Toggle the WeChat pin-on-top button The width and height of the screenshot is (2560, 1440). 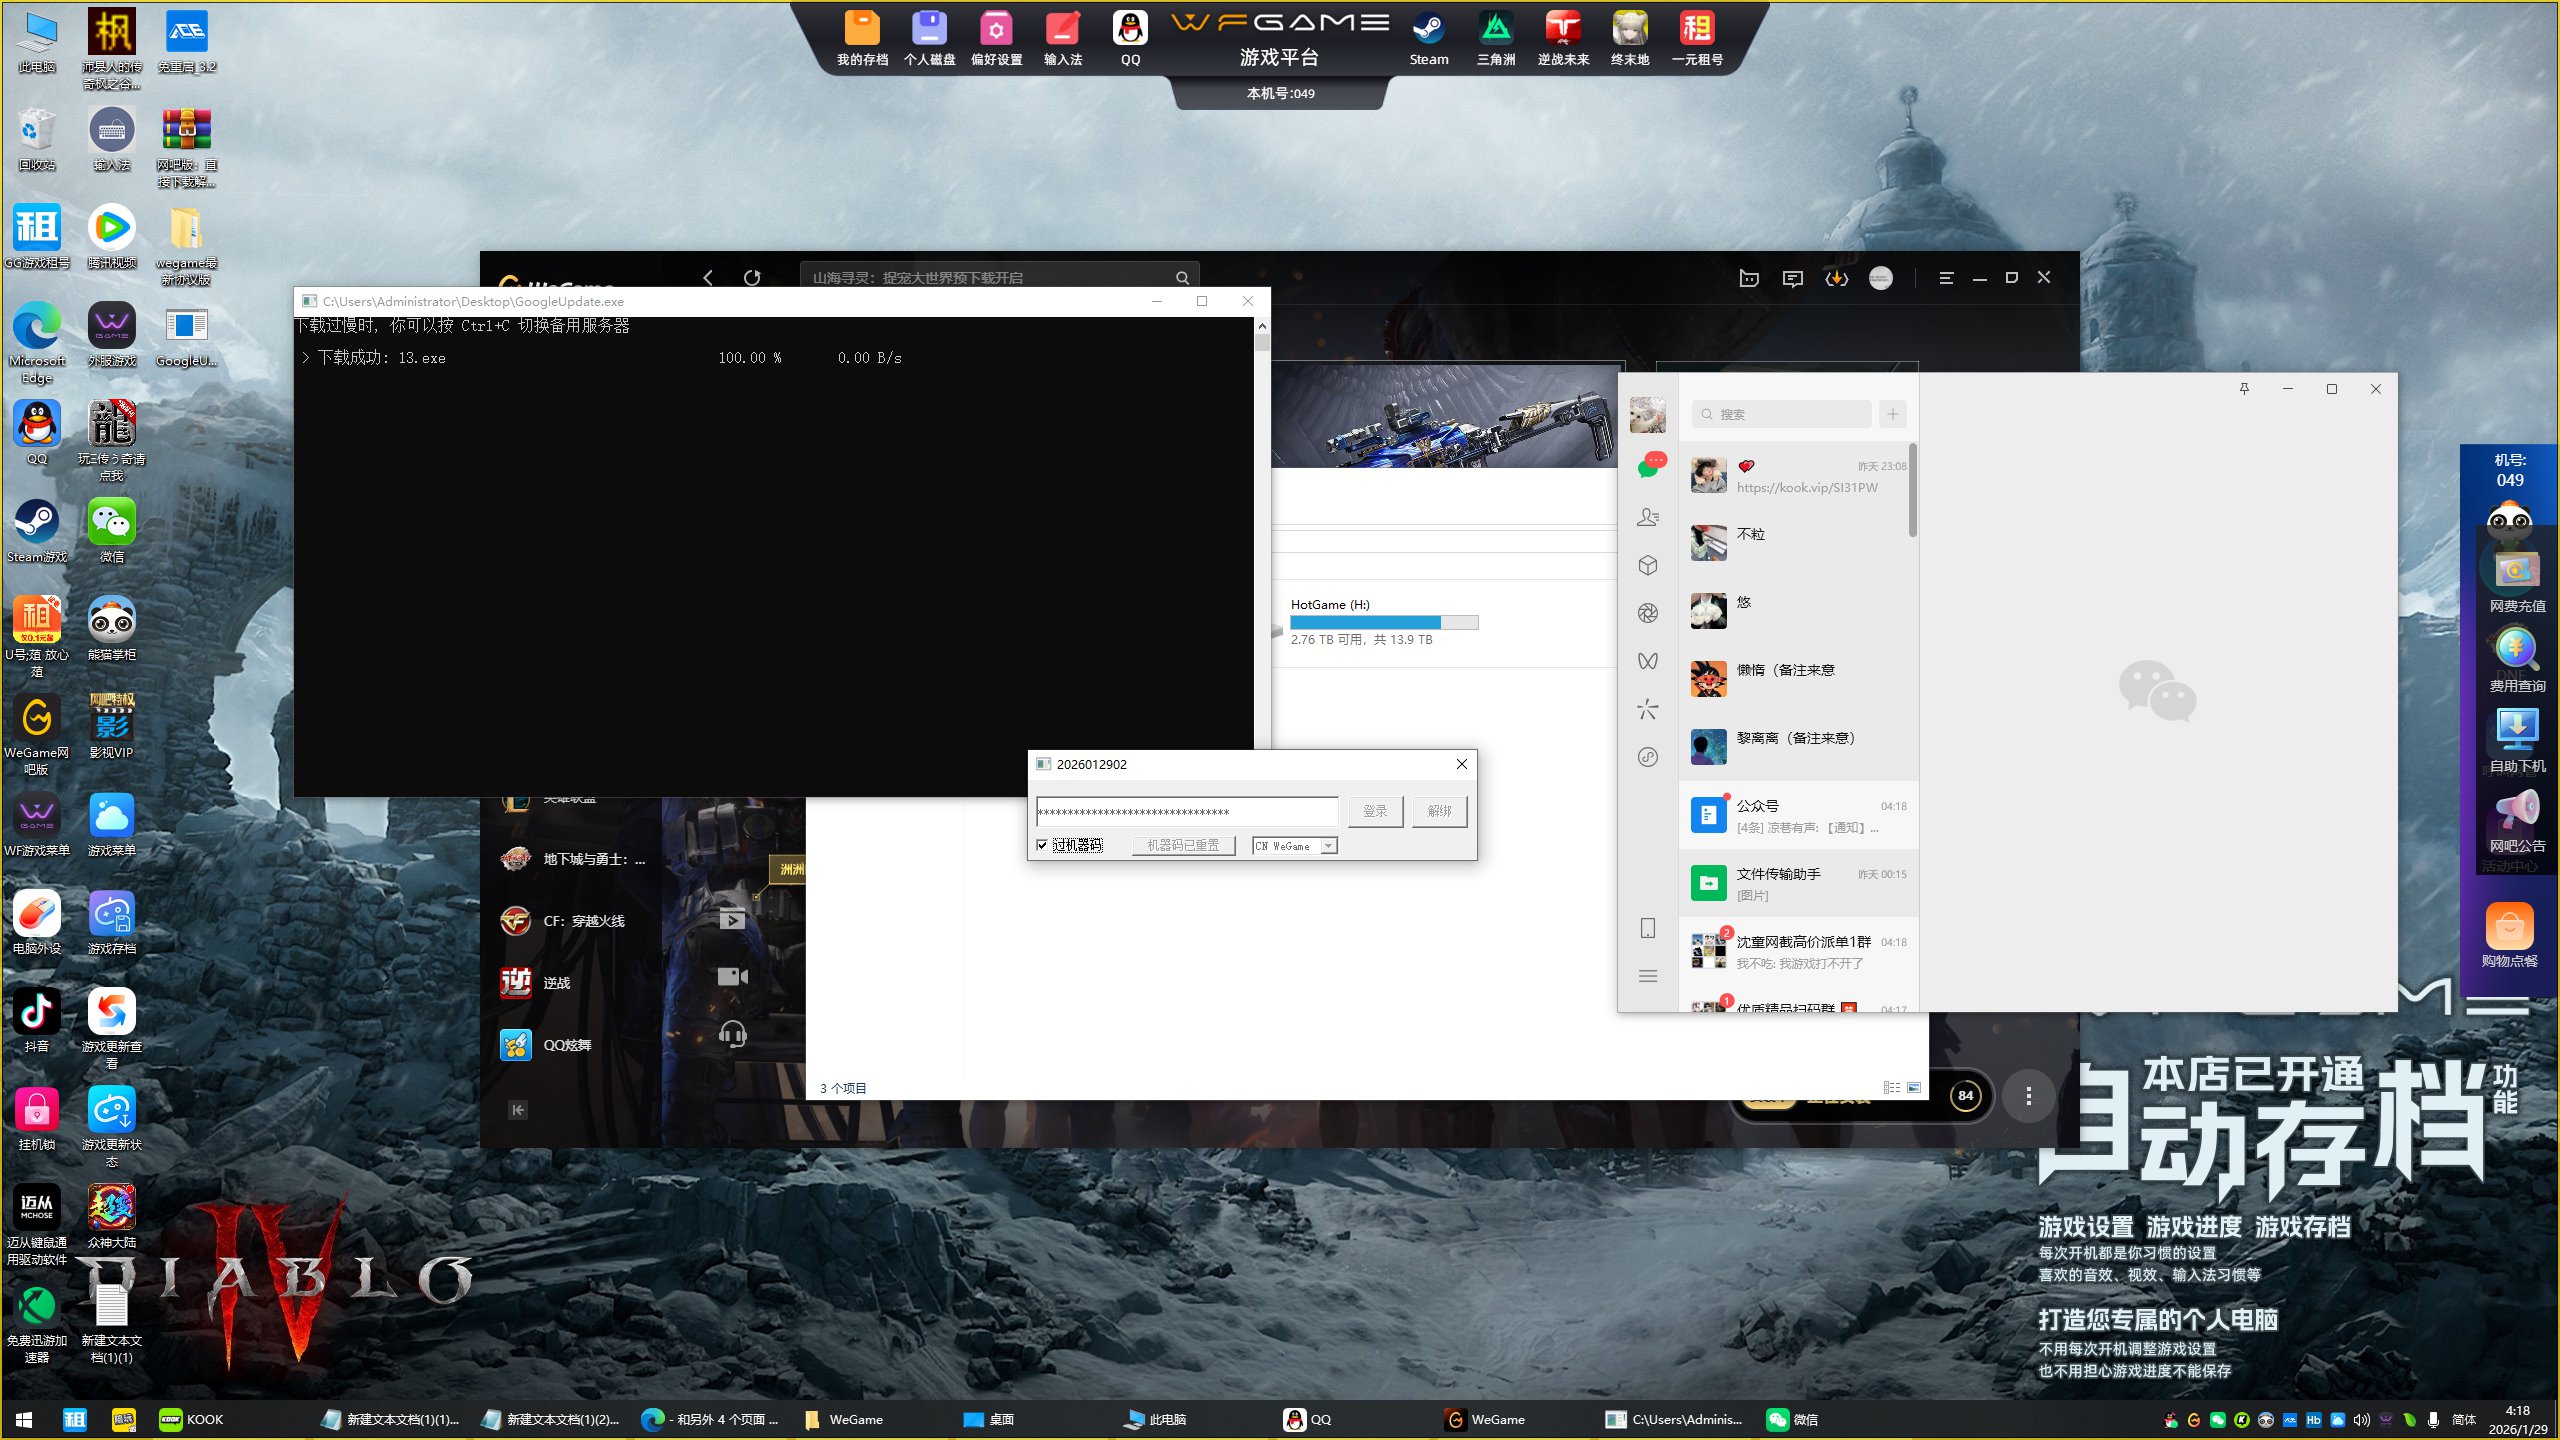2244,389
